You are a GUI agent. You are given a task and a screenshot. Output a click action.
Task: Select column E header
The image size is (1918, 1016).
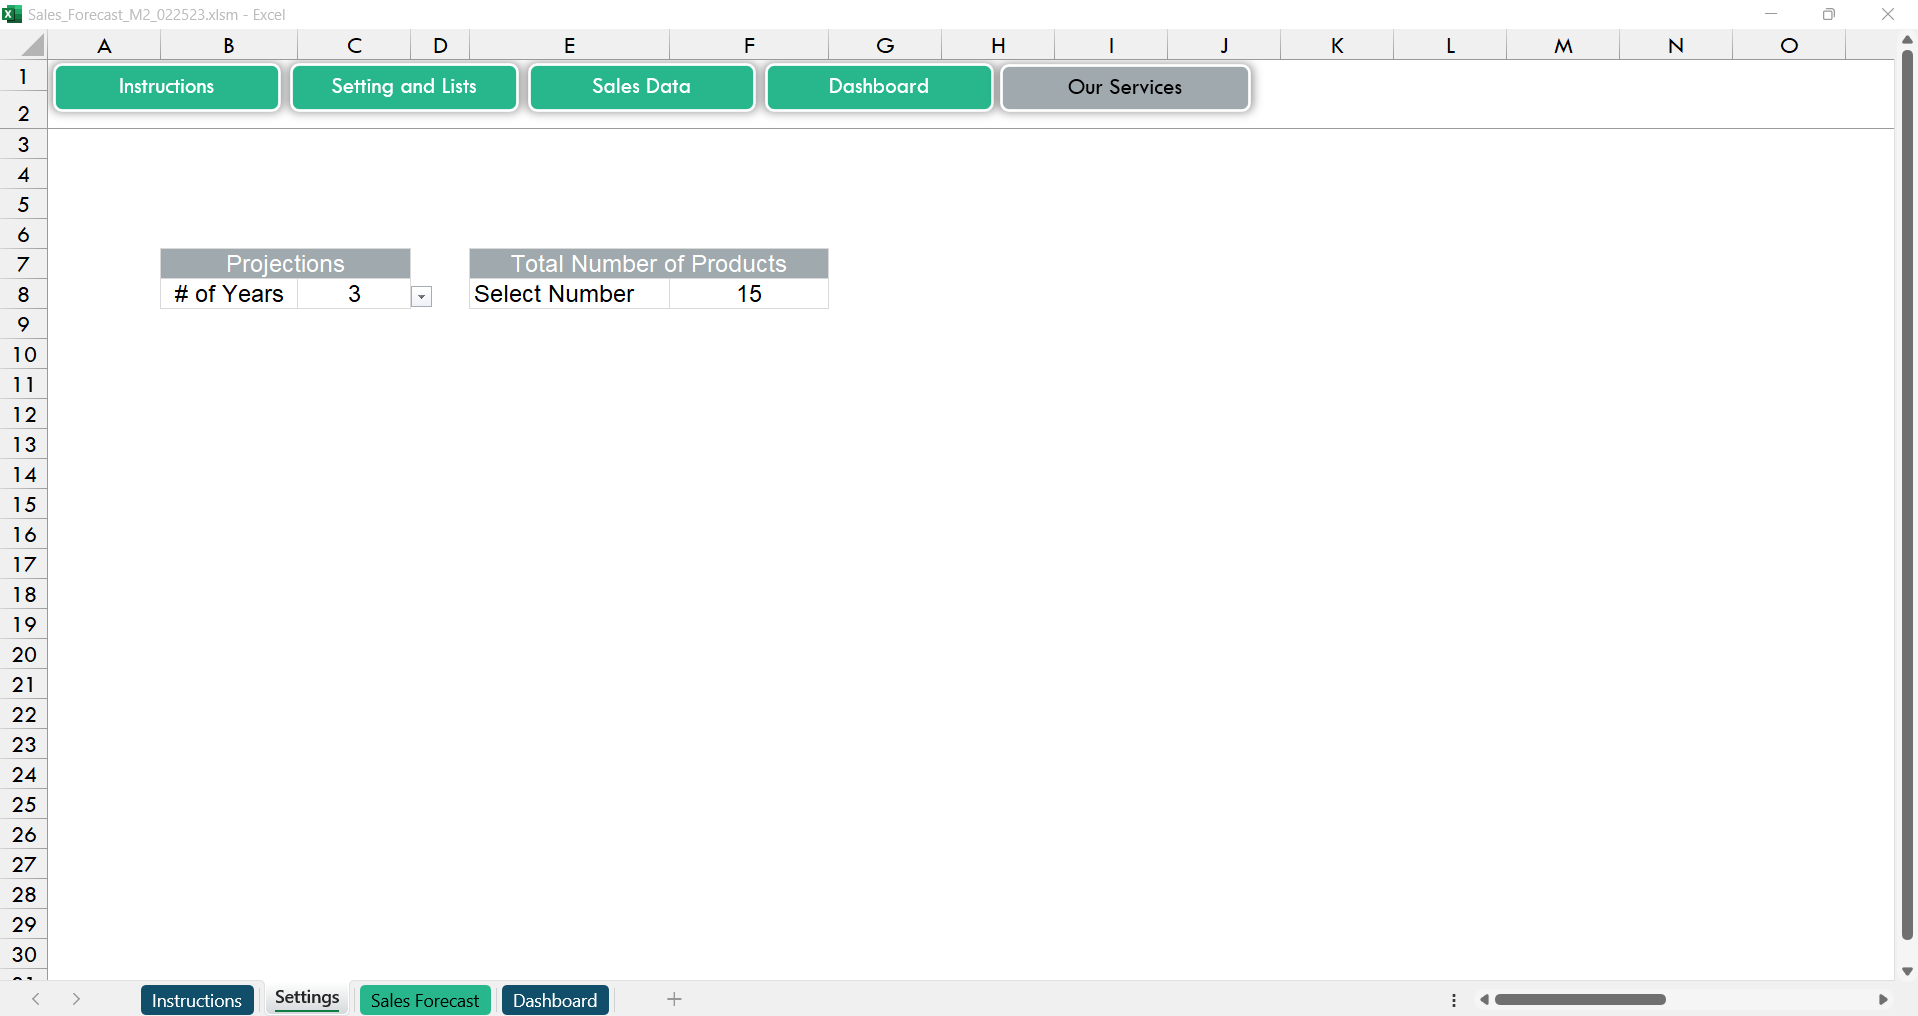569,46
